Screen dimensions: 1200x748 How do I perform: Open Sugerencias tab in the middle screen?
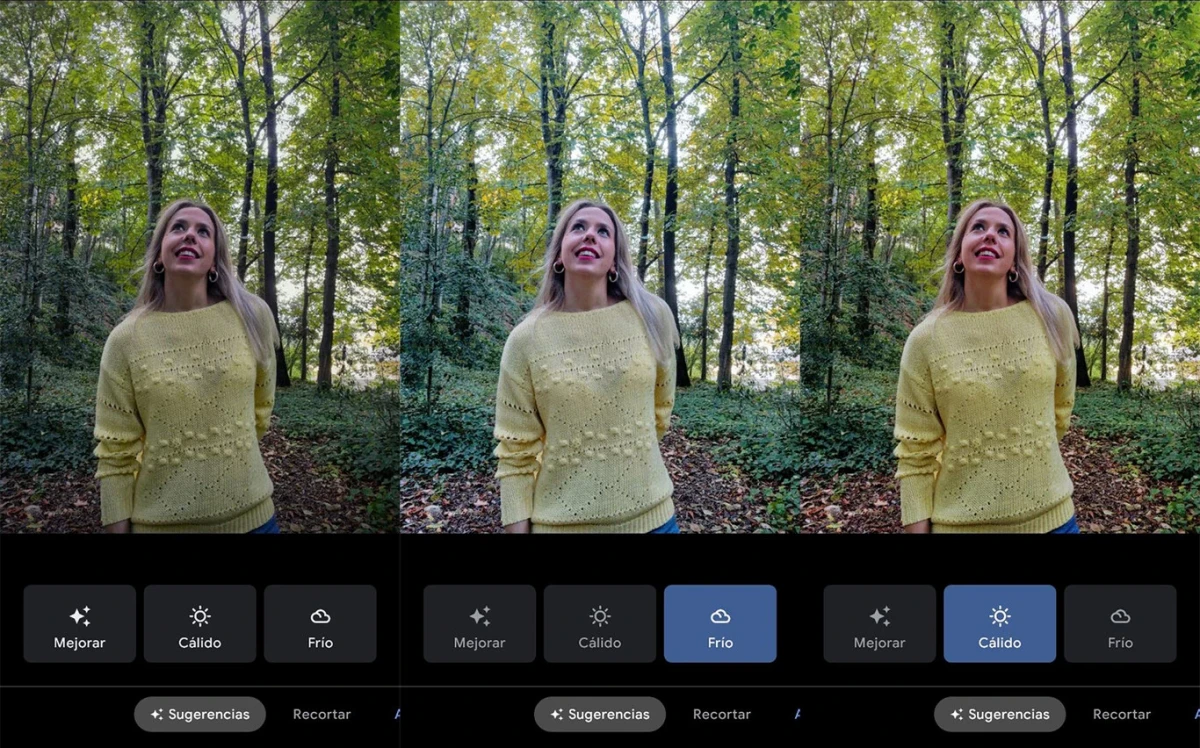click(x=600, y=714)
